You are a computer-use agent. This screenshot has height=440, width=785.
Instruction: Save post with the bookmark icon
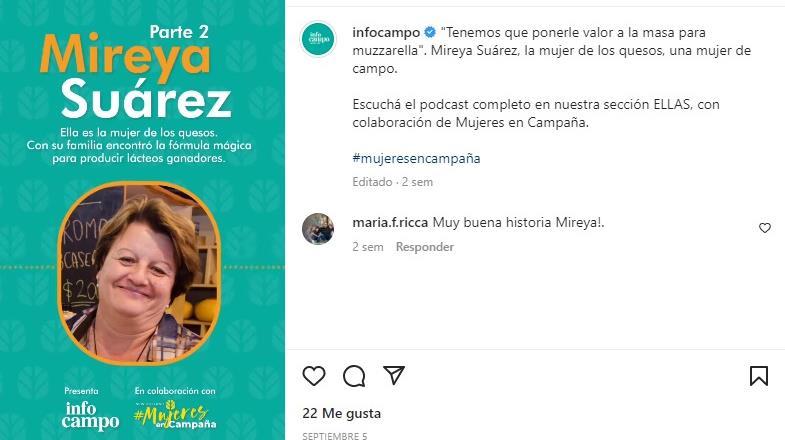click(x=758, y=375)
